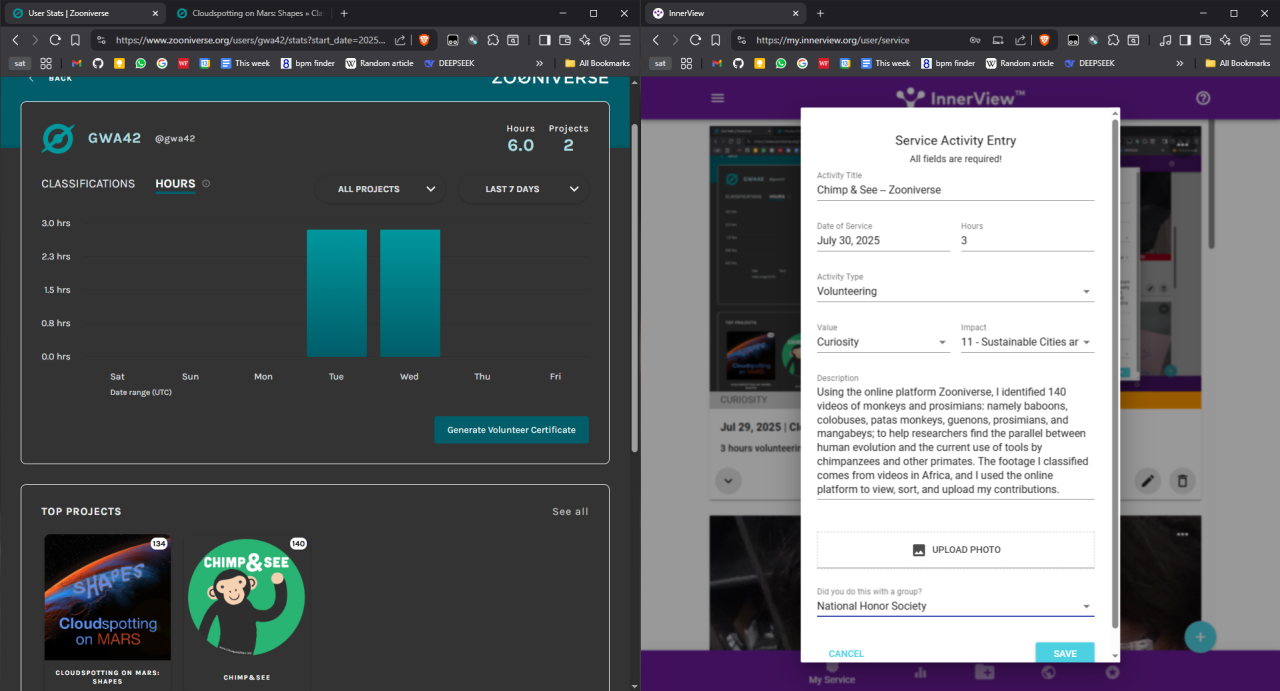
Task: Open the LAST 7 DAYS range dropdown
Action: (523, 189)
